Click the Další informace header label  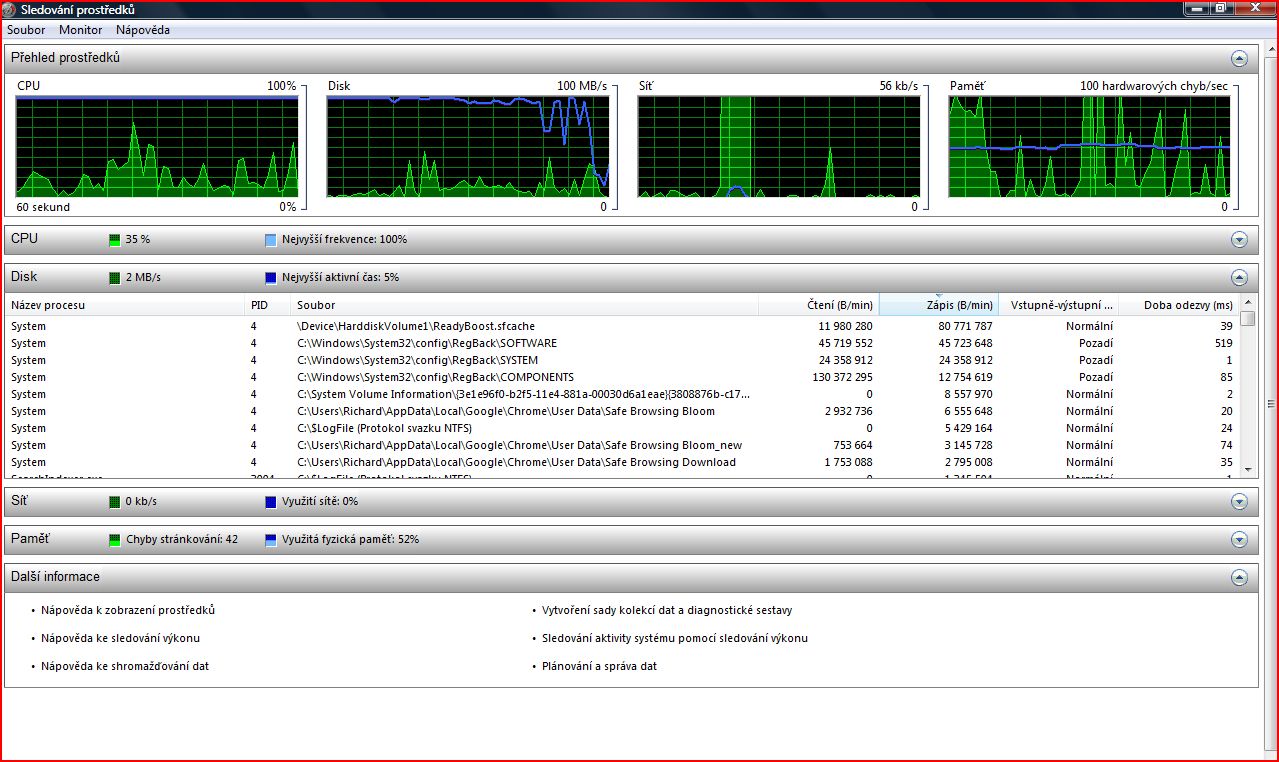point(55,577)
